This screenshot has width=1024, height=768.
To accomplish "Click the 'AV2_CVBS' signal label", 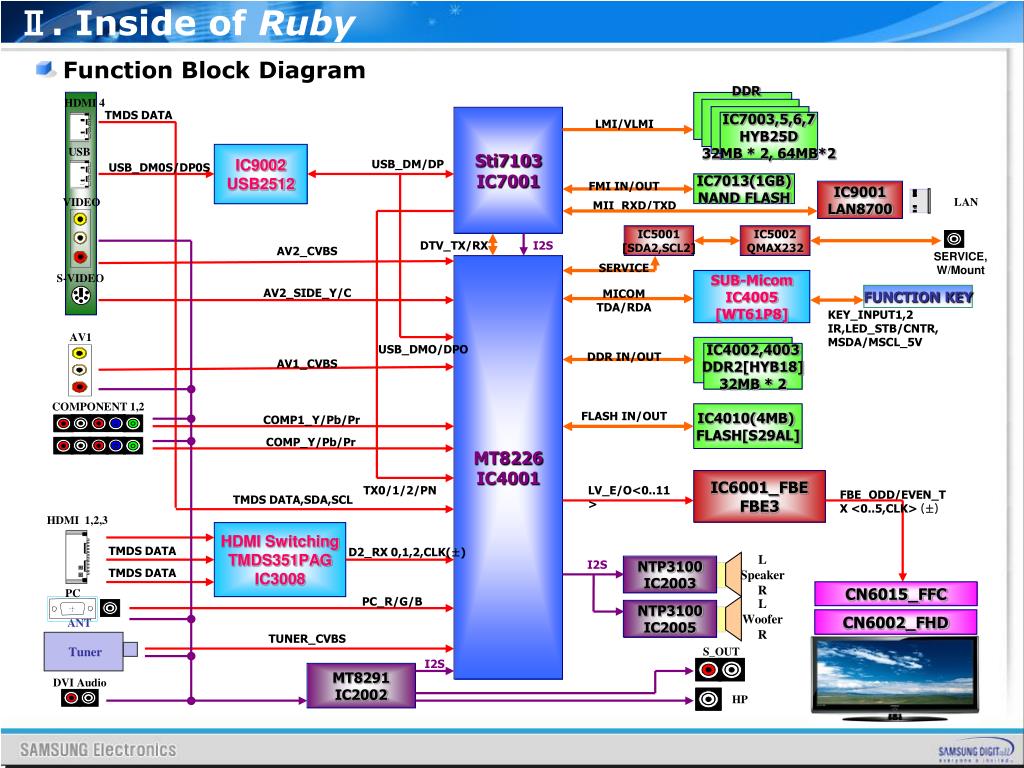I will click(307, 251).
